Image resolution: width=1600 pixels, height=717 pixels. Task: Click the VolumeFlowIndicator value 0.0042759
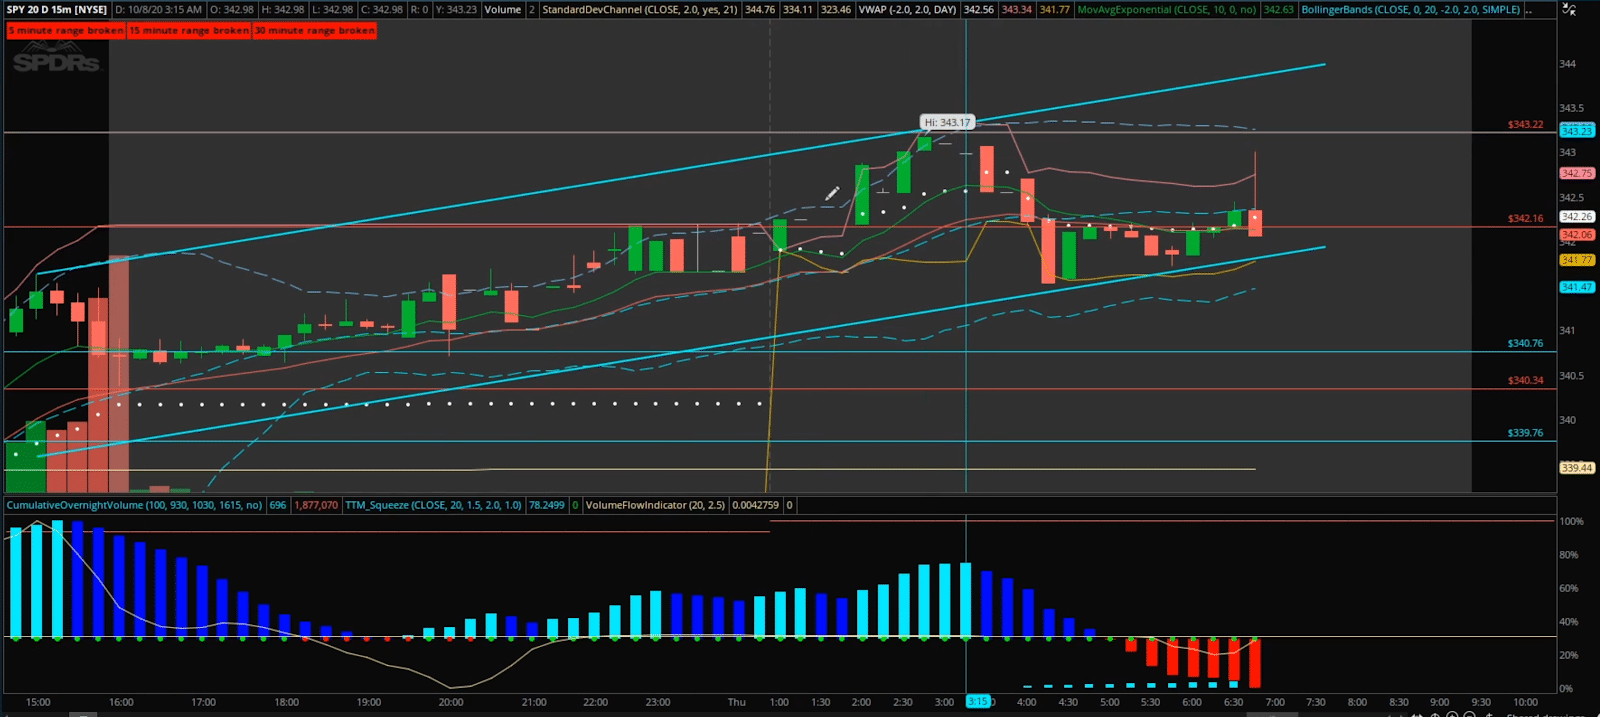tap(755, 505)
